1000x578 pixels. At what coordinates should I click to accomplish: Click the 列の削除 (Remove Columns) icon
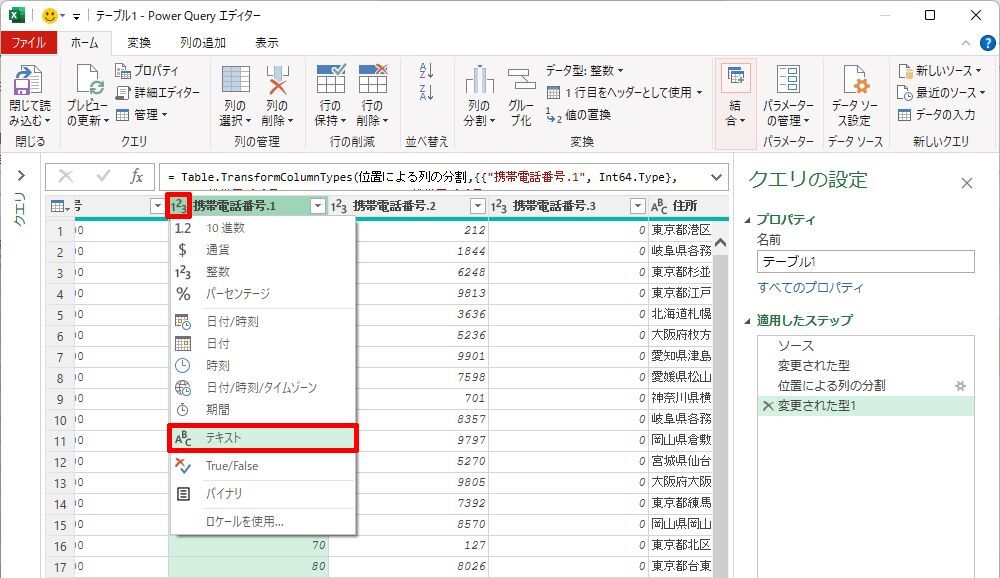pyautogui.click(x=277, y=82)
